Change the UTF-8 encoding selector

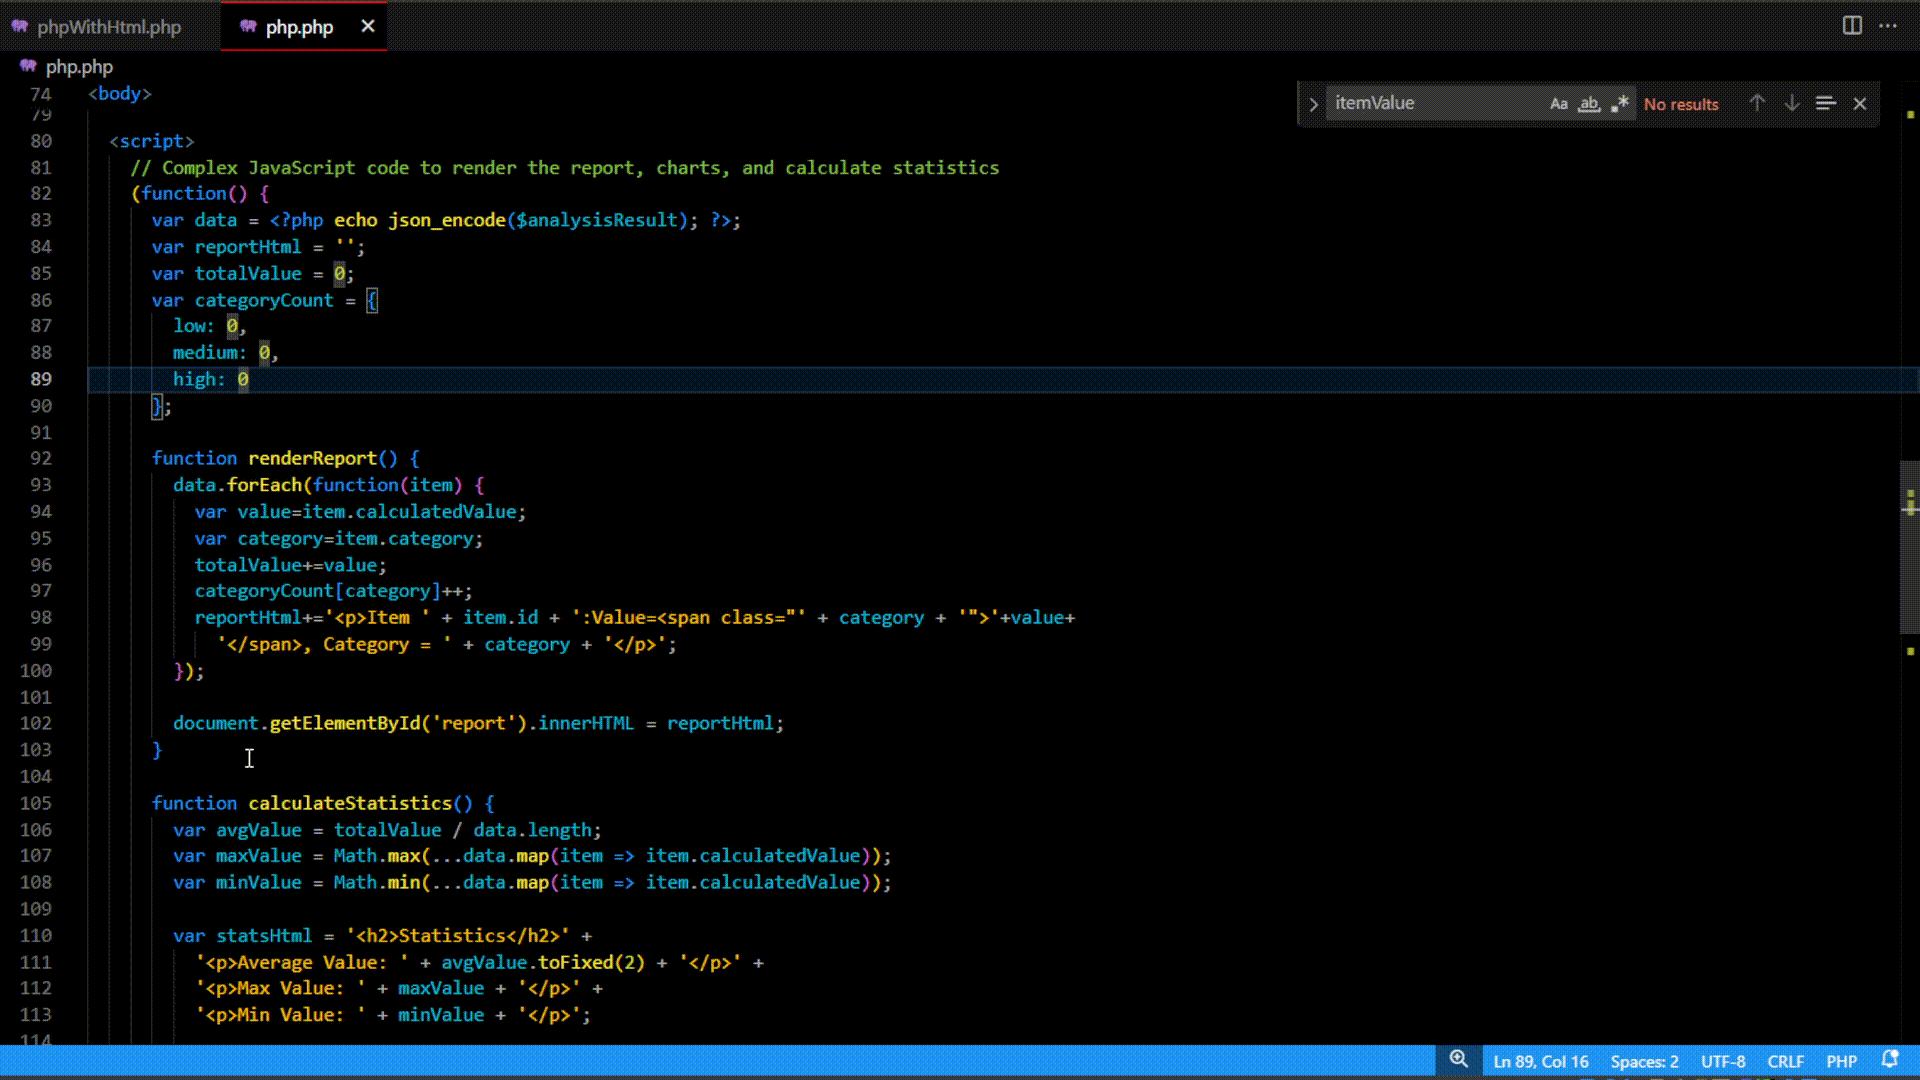click(1723, 1061)
